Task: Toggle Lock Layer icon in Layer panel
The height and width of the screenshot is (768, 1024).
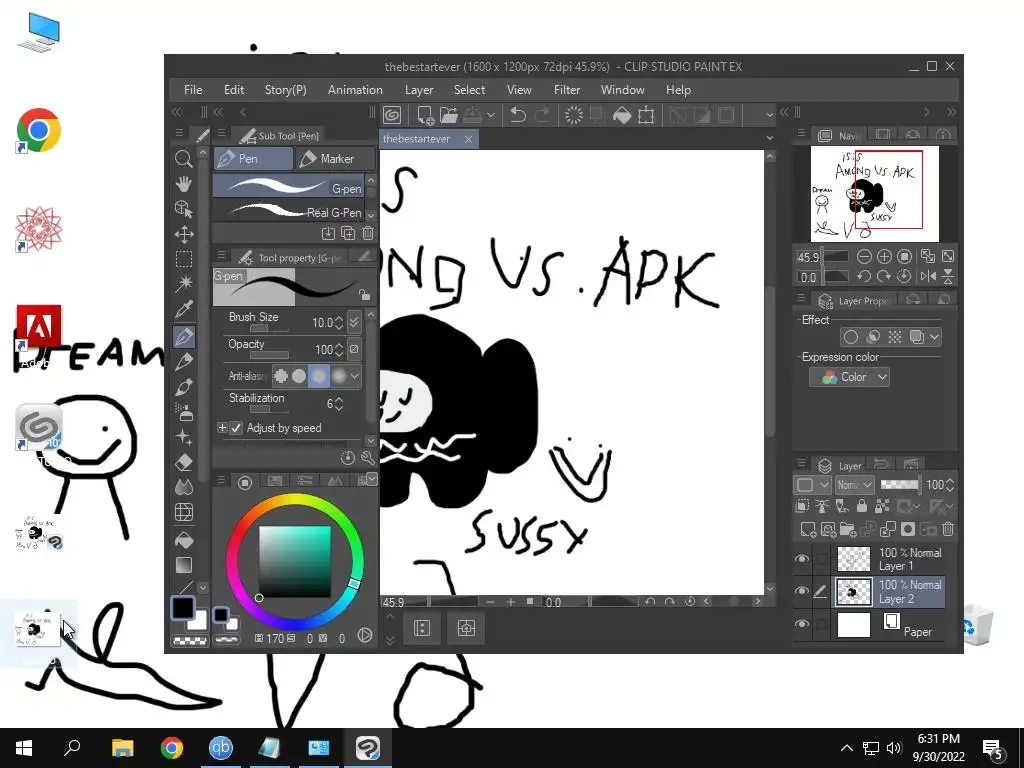Action: [x=862, y=506]
